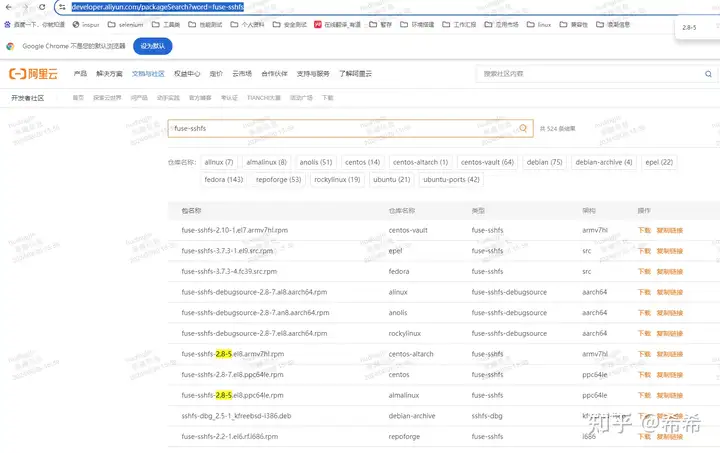Click the orange search icon in package search
720x453 pixels.
[523, 129]
